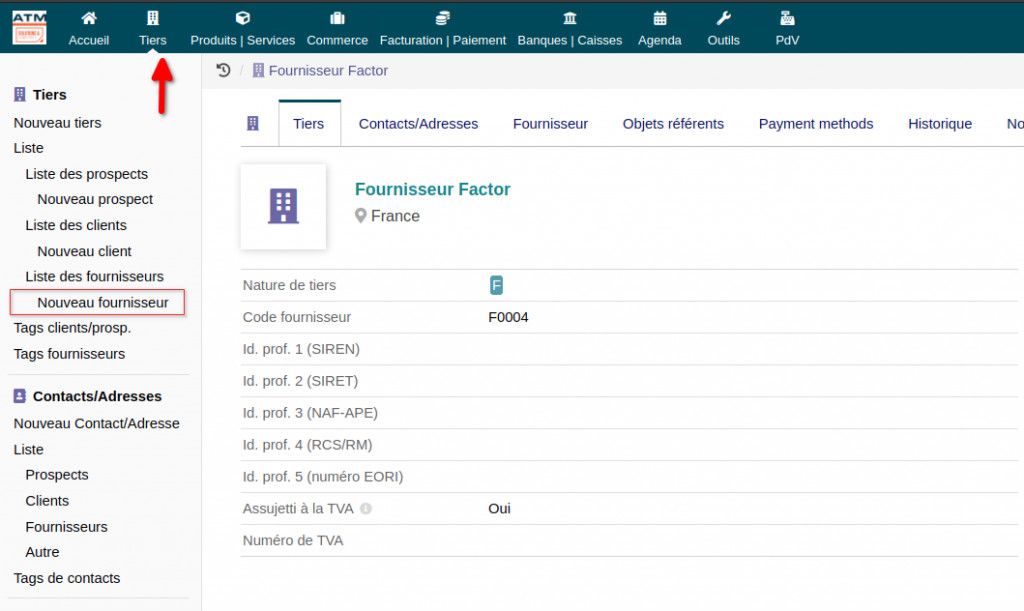Open the Objets référents tab
This screenshot has height=611, width=1024.
[x=673, y=123]
